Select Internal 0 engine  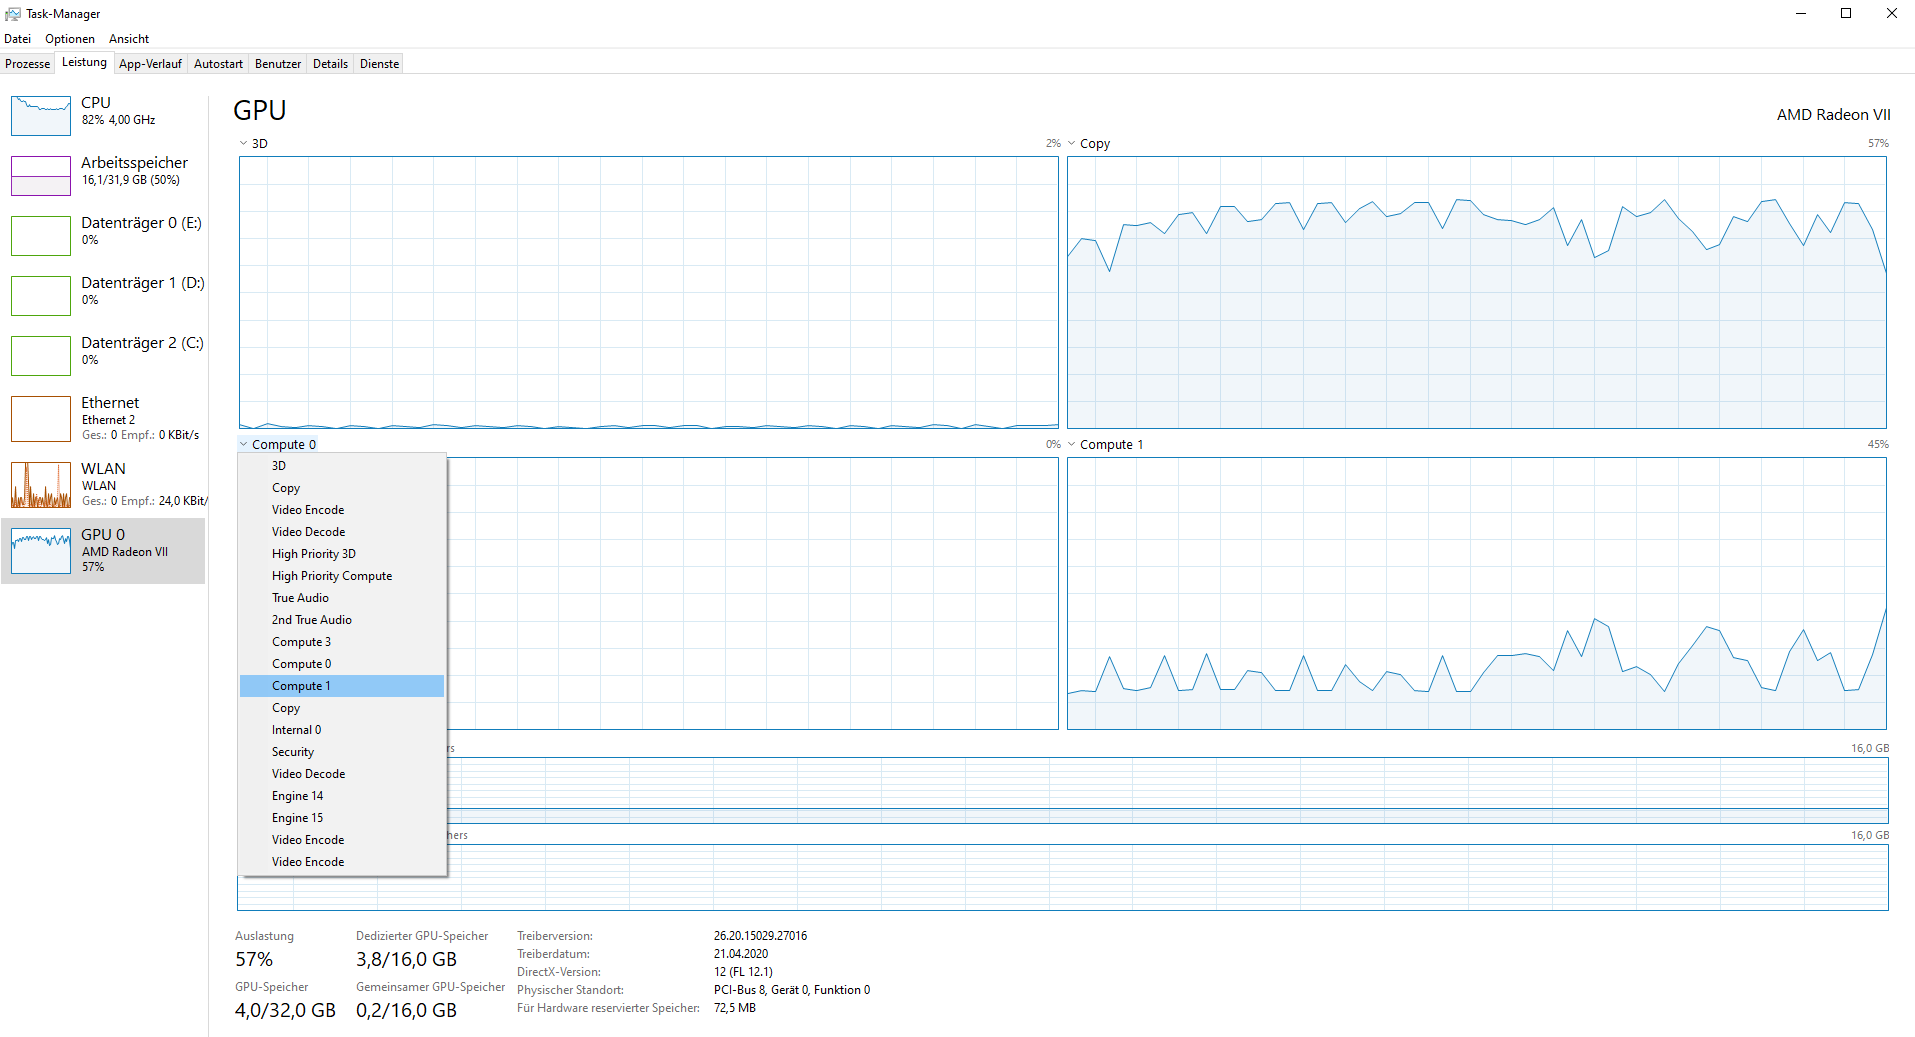coord(342,730)
